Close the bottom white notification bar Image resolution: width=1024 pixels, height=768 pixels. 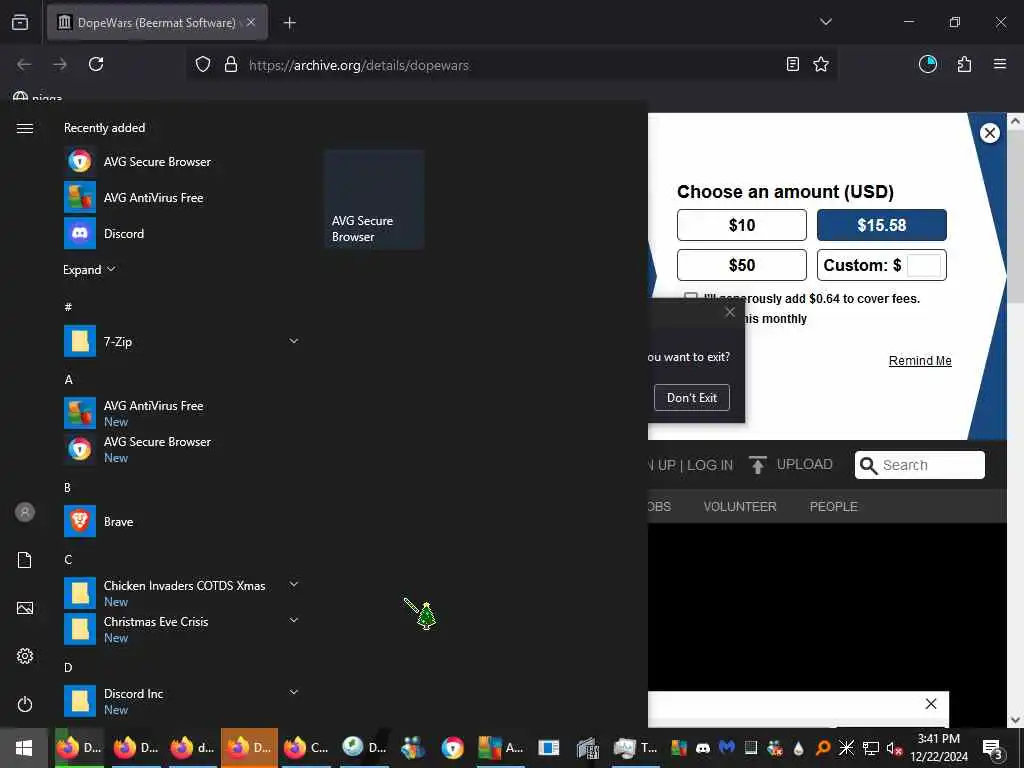(x=931, y=703)
